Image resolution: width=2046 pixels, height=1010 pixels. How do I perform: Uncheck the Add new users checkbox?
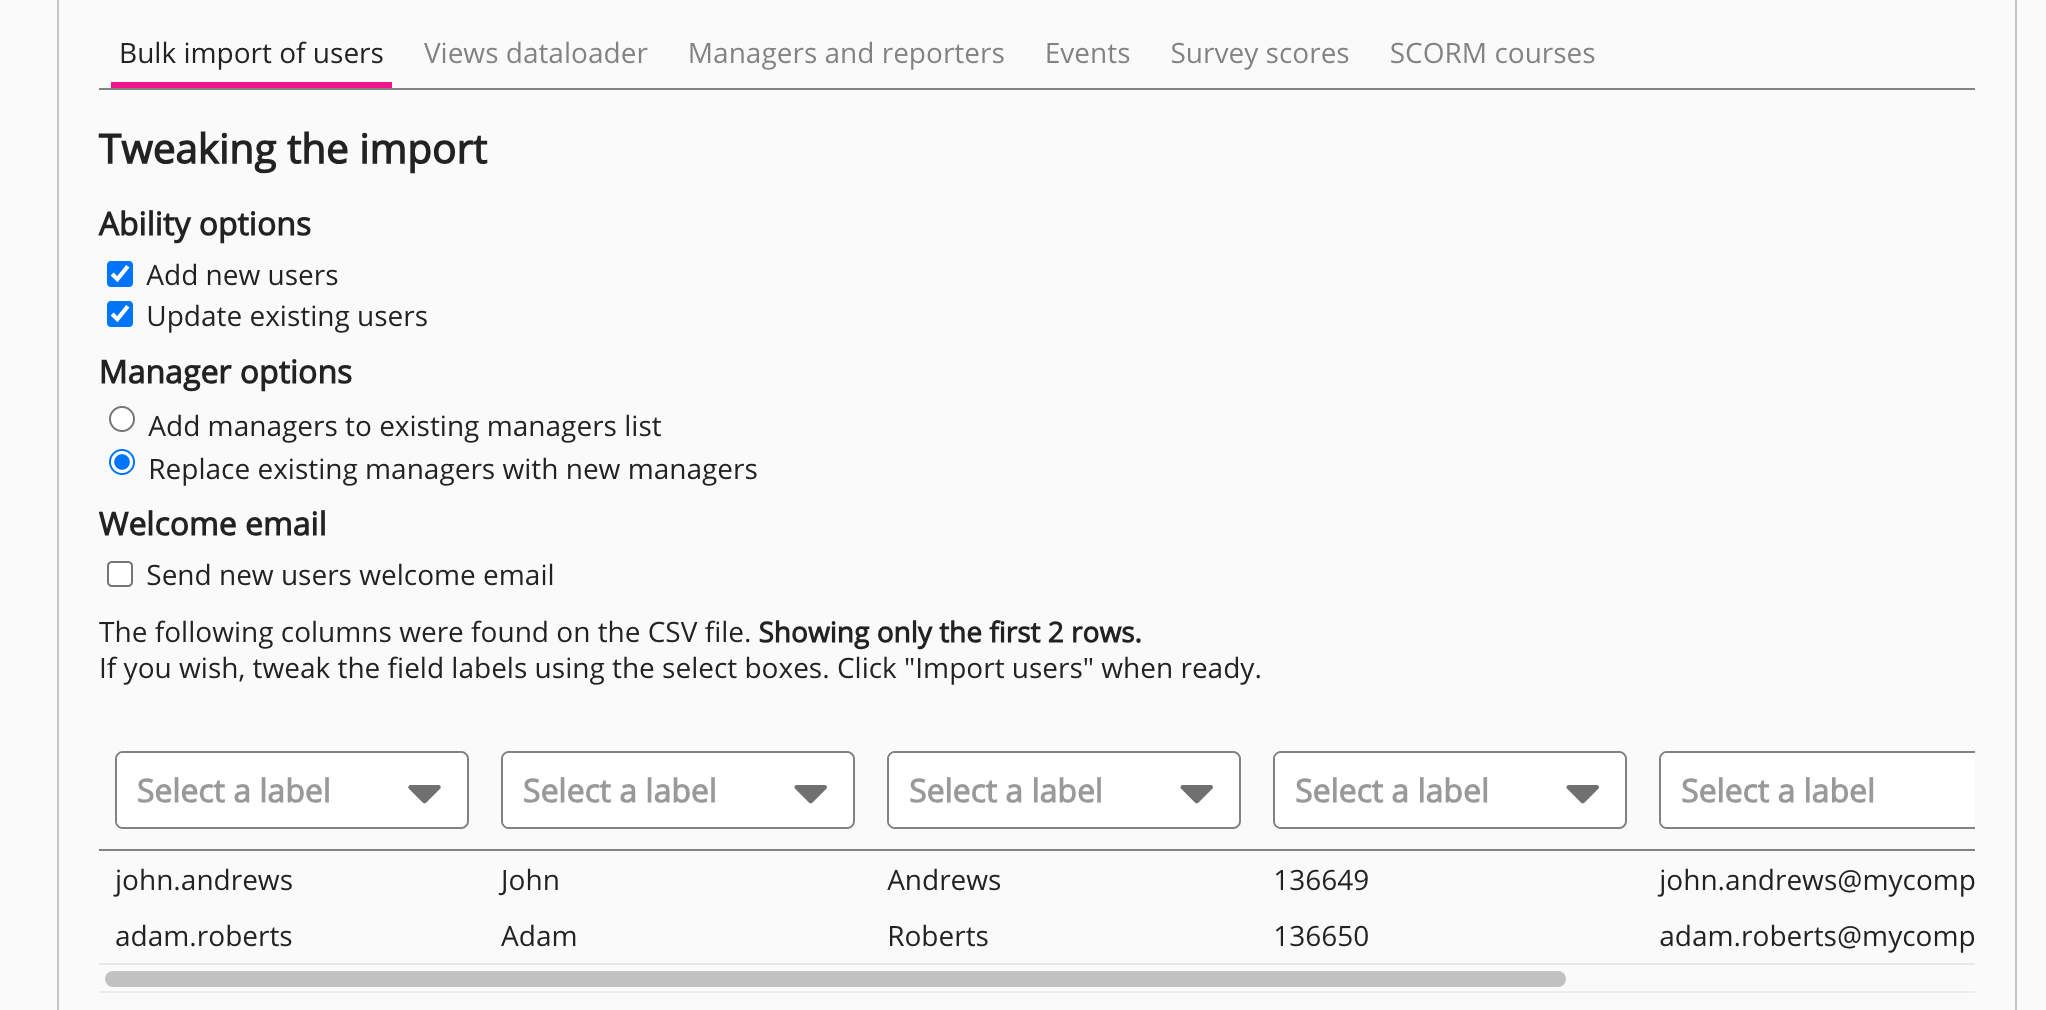tap(120, 274)
